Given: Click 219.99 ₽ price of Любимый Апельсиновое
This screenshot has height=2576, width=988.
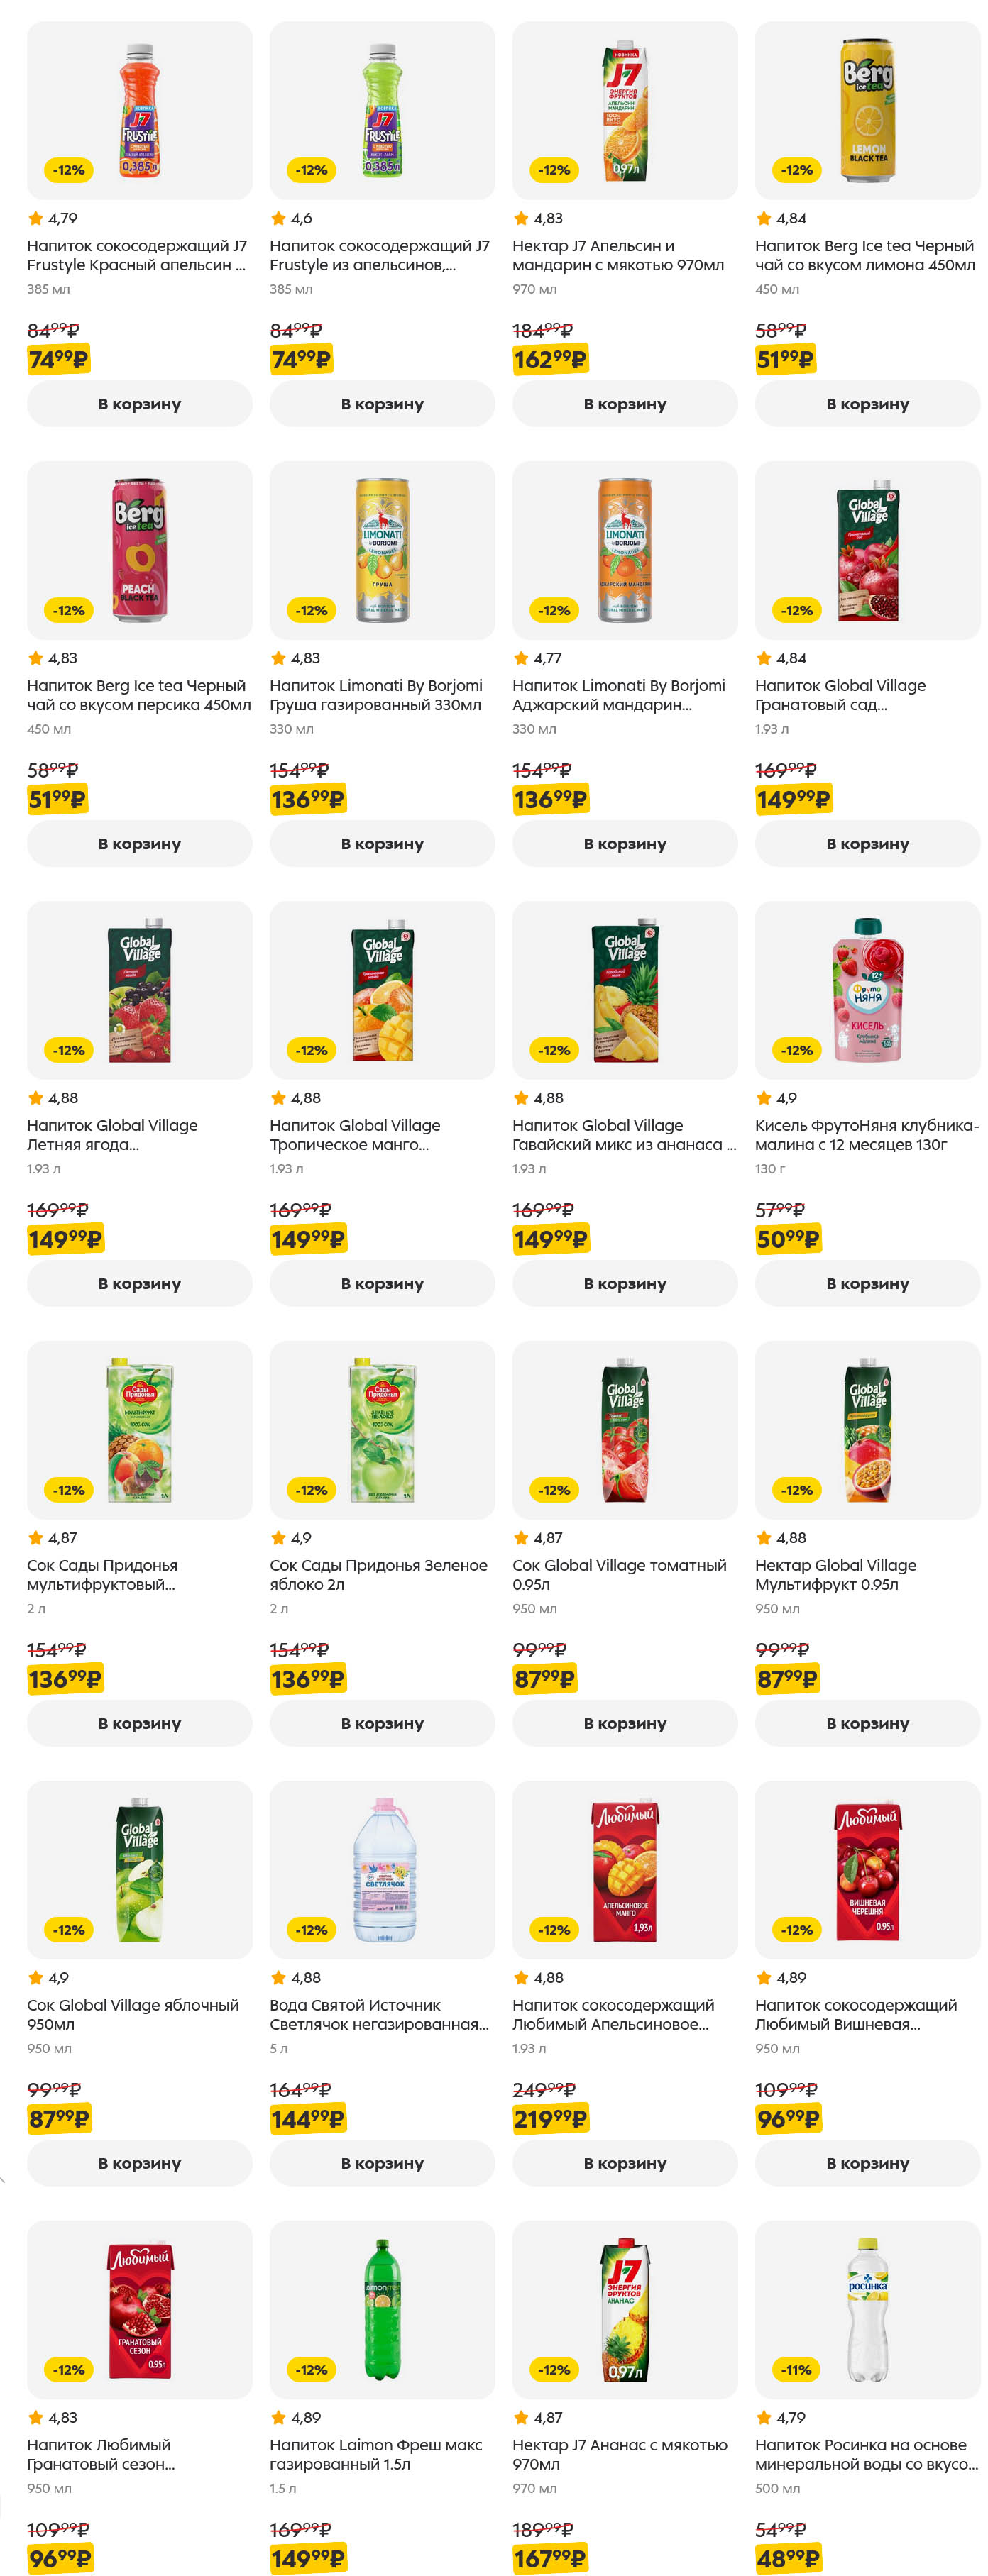Looking at the screenshot, I should pos(549,2118).
